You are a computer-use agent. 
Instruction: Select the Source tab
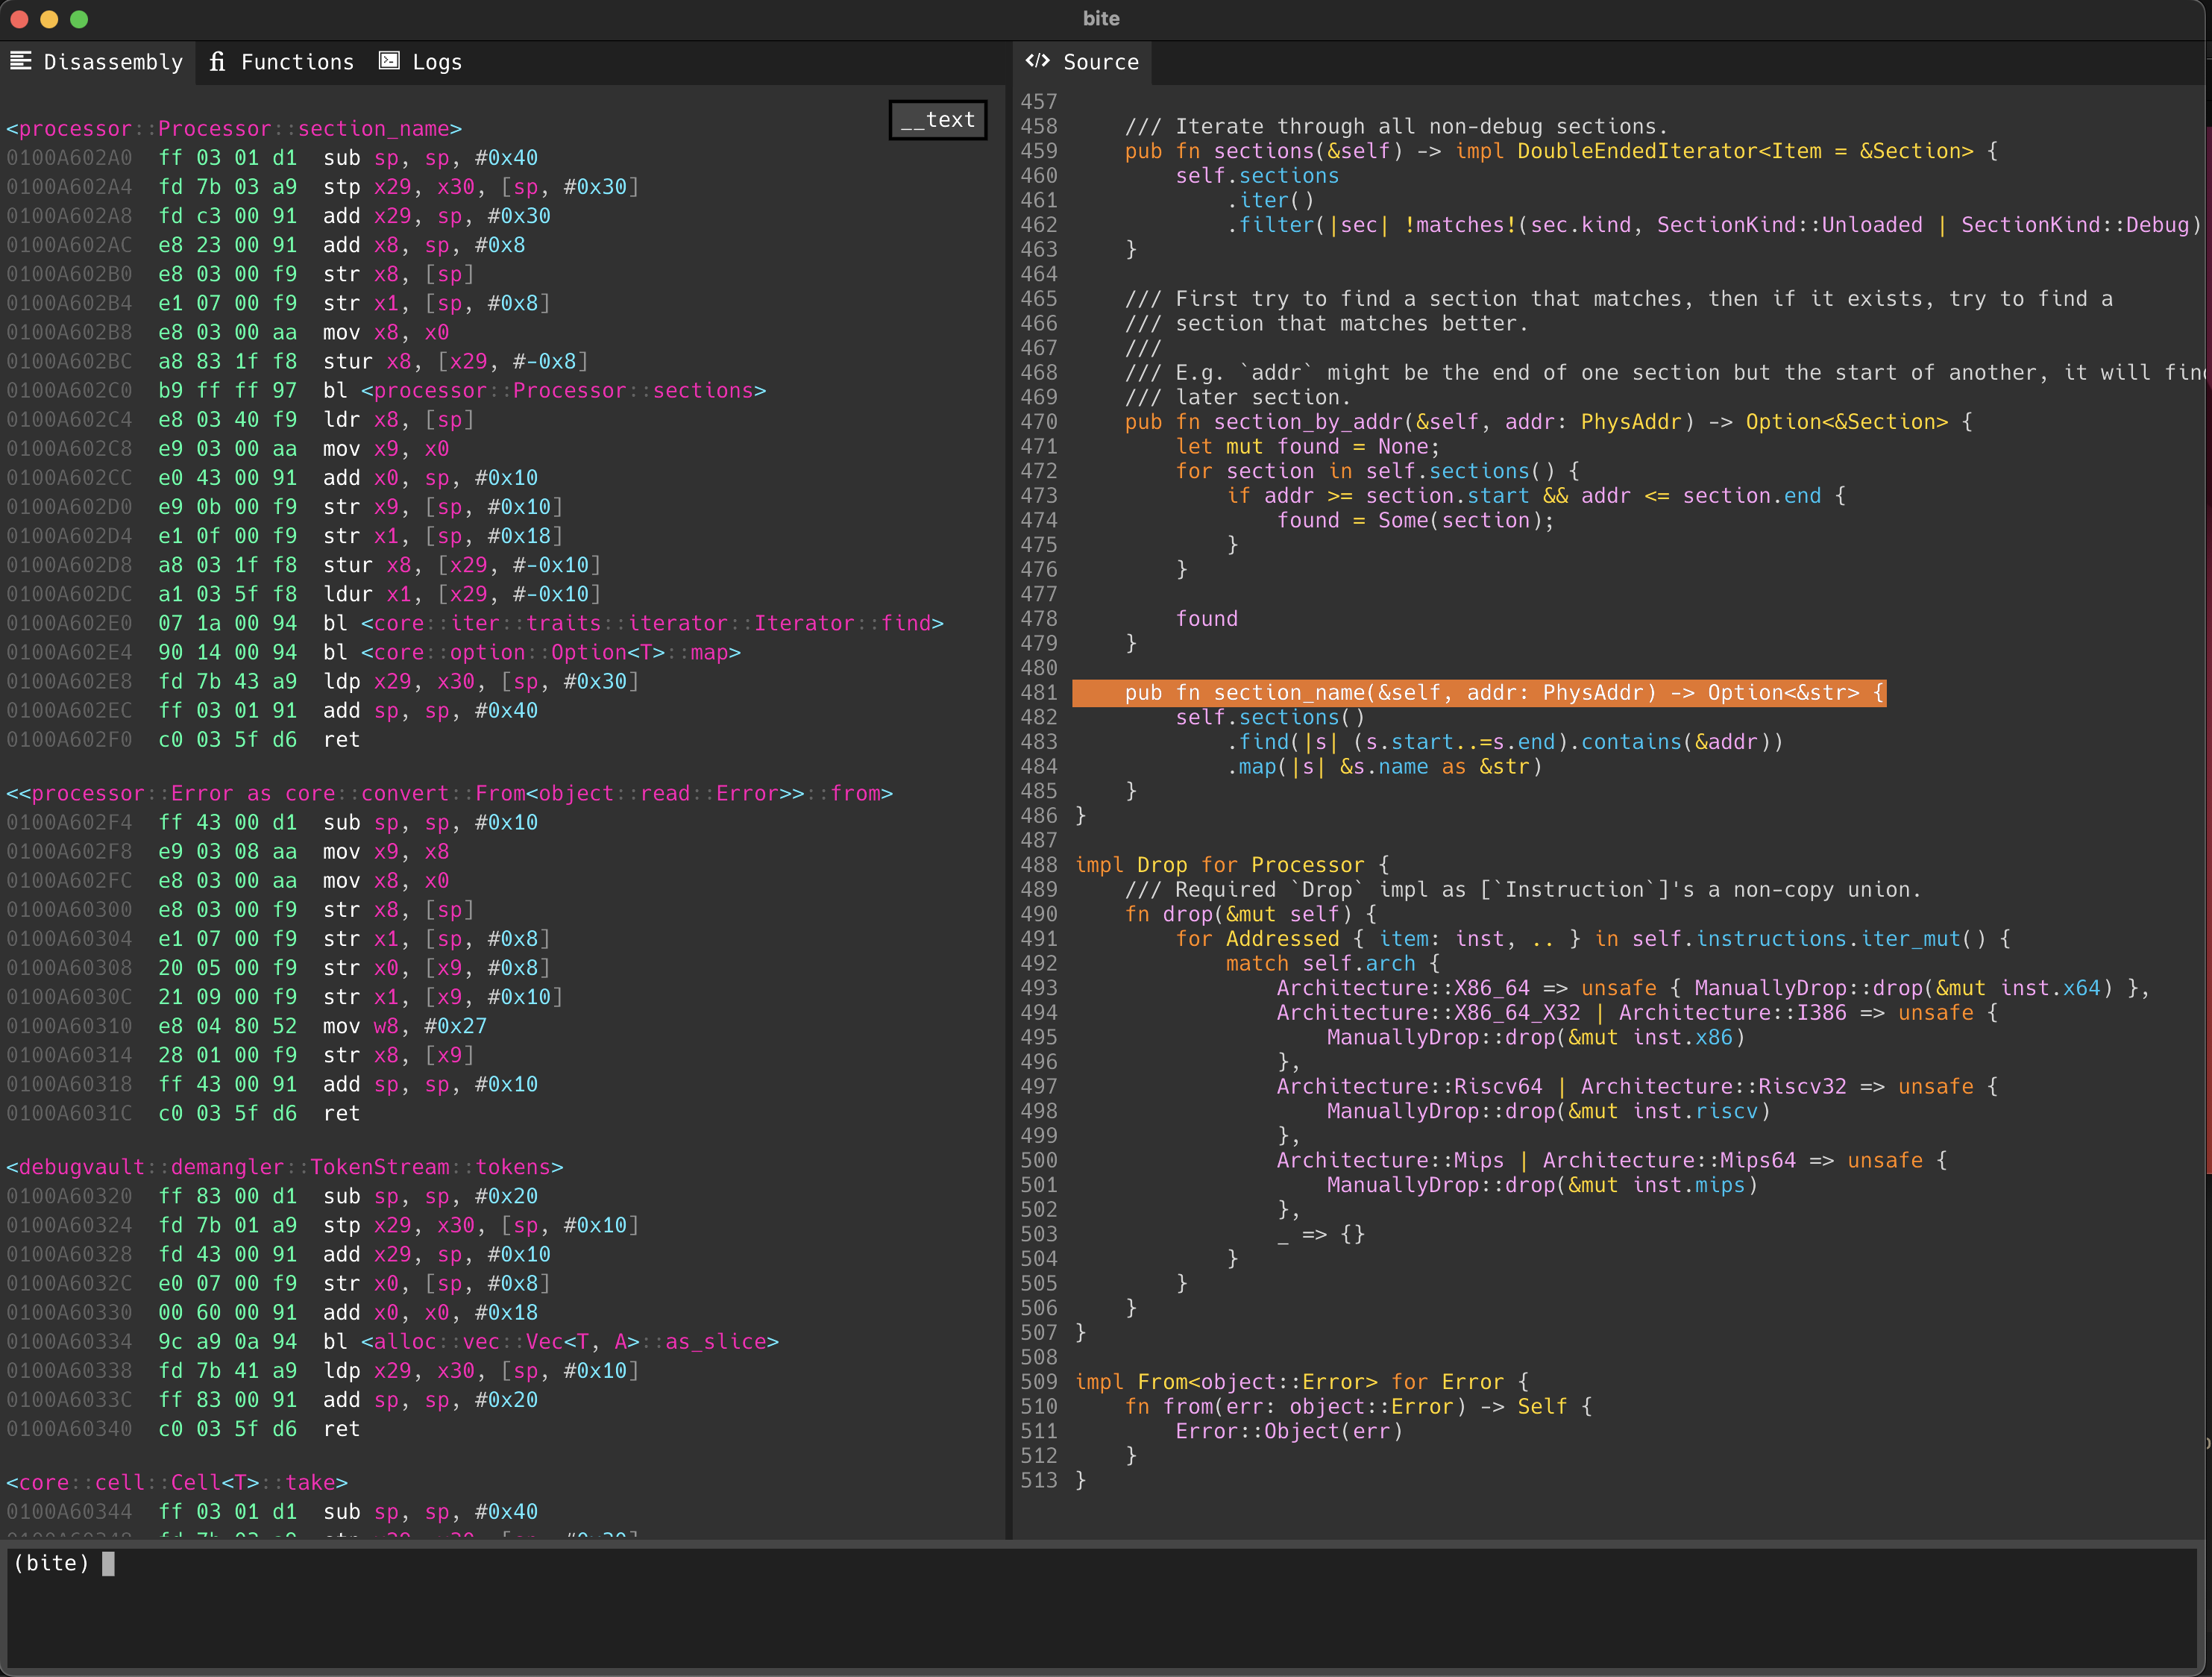[x=1099, y=62]
